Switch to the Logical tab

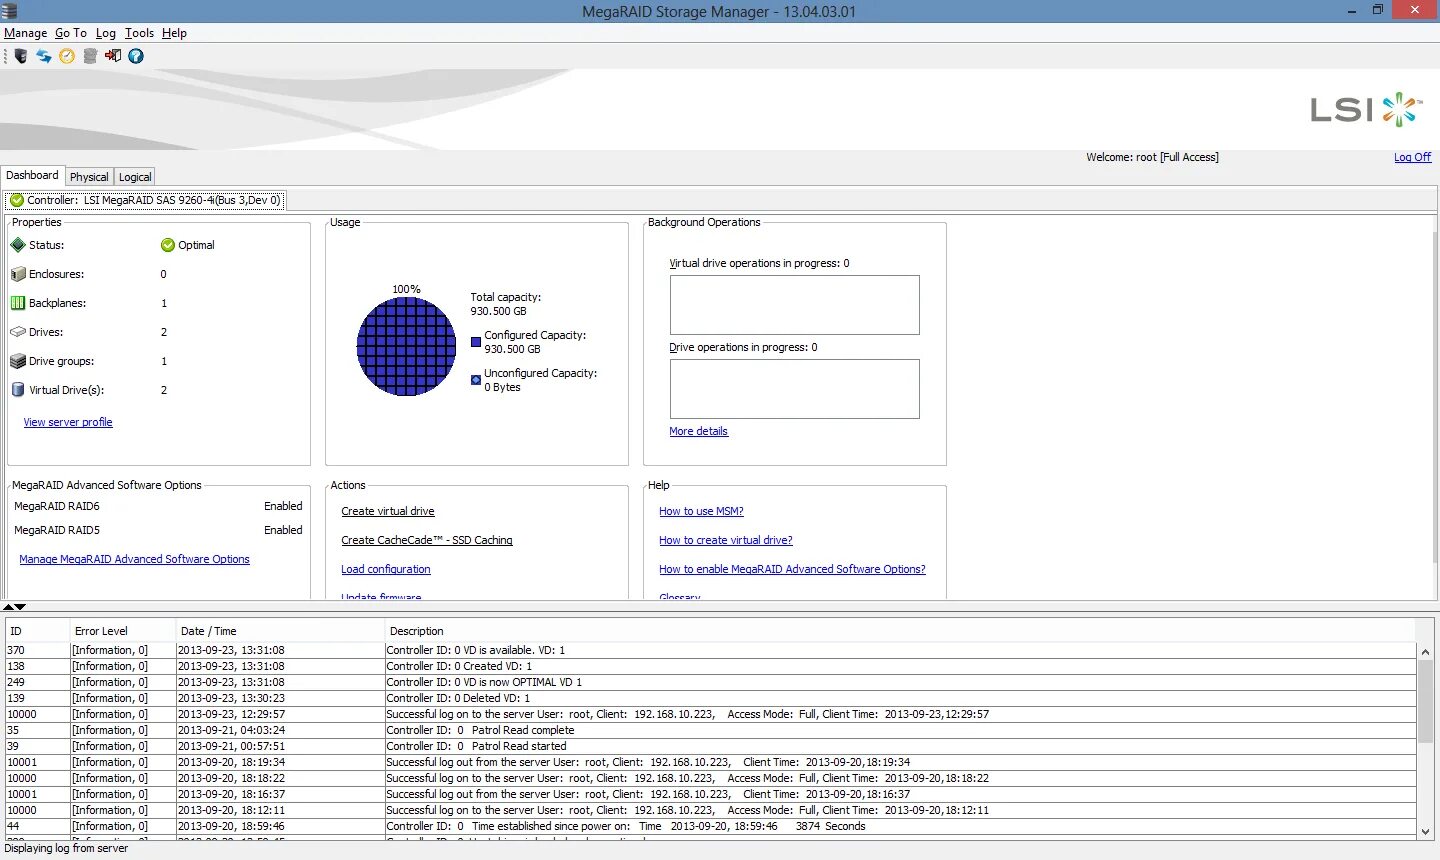(x=135, y=177)
